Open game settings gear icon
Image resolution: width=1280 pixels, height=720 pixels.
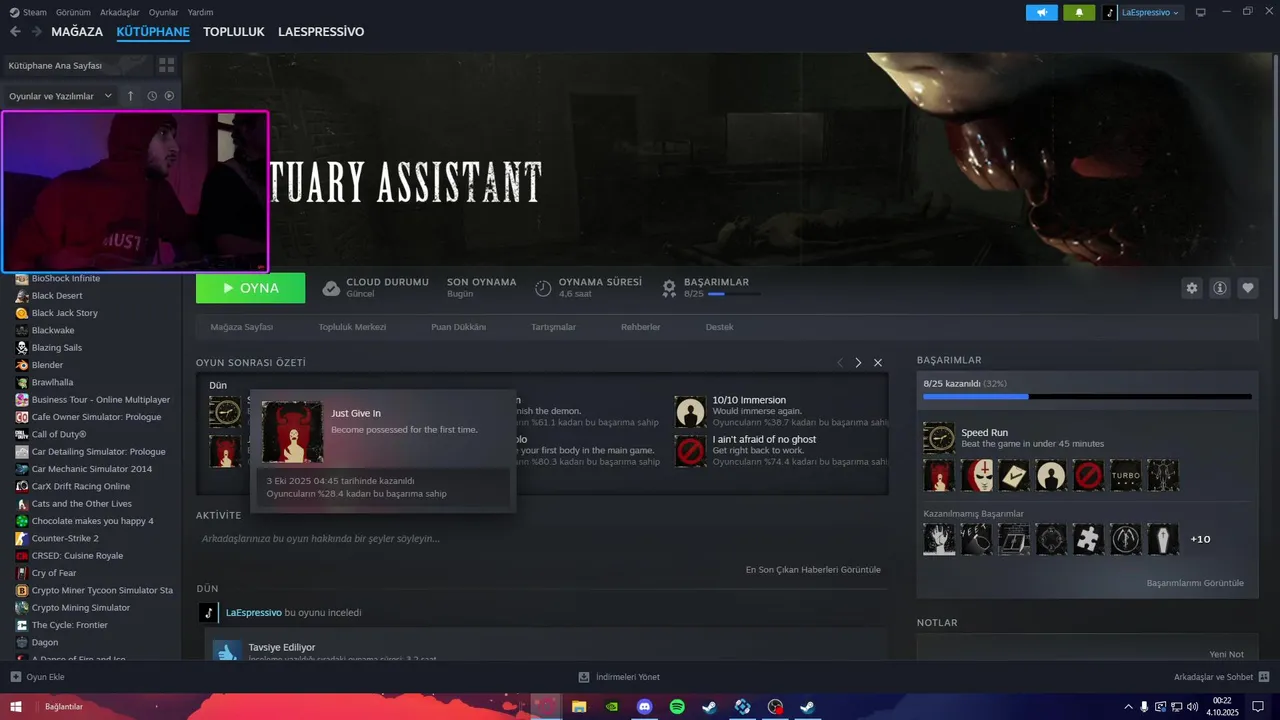(x=1191, y=288)
